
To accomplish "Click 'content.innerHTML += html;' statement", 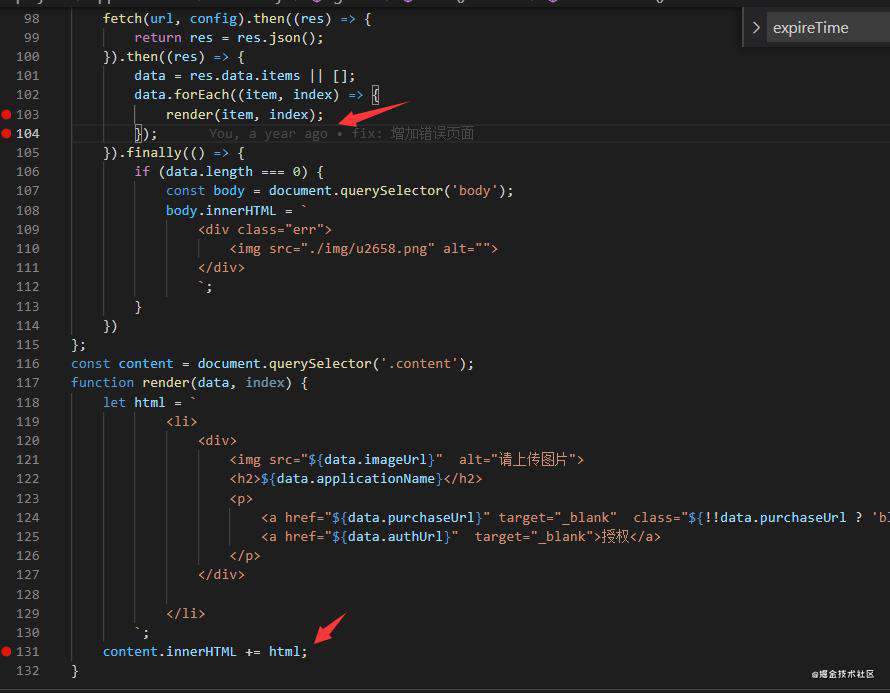I will click(x=205, y=652).
